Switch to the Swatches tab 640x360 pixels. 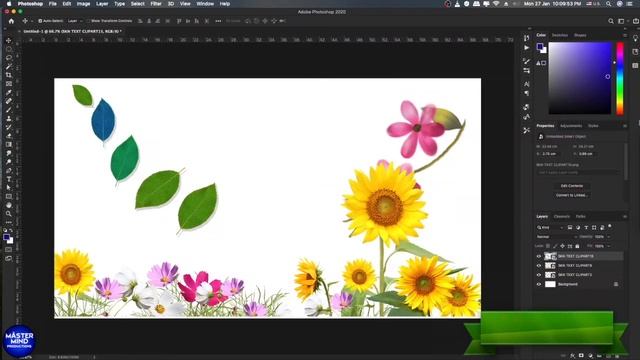[560, 36]
